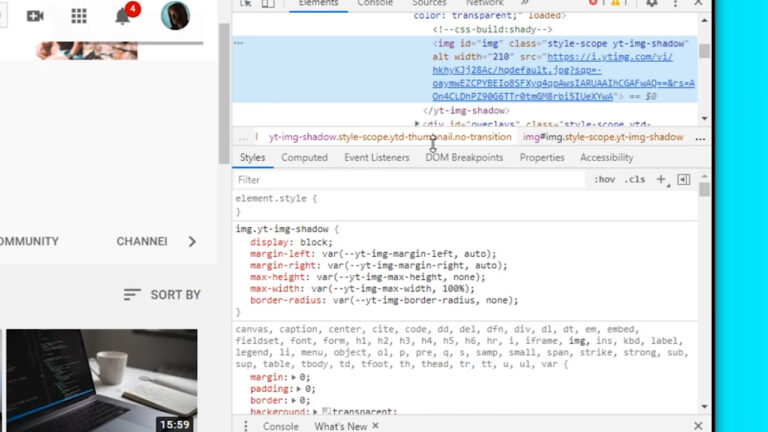Expand the padding shorthand triangle
This screenshot has height=432, width=768.
pyautogui.click(x=299, y=389)
